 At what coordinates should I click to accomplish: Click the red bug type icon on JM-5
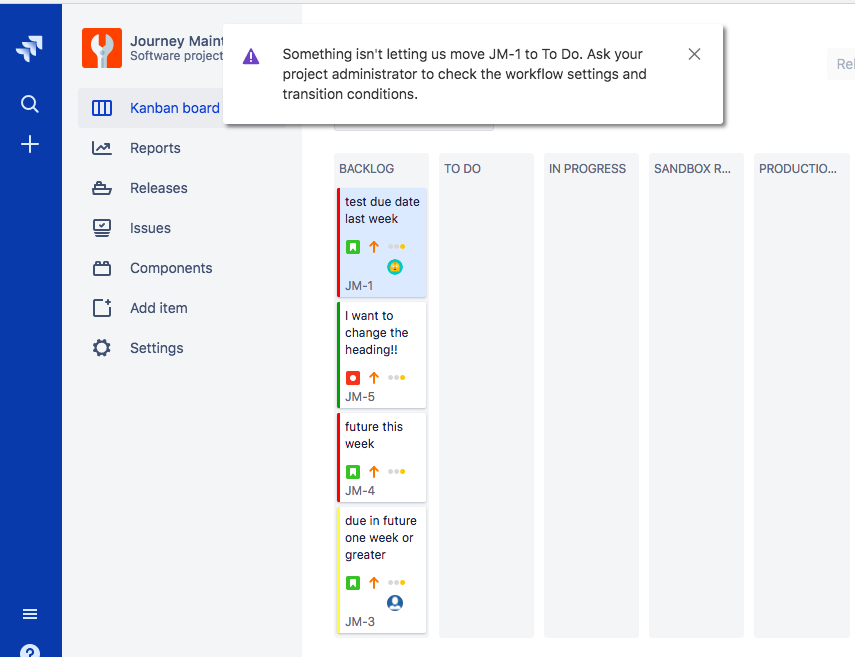[353, 377]
